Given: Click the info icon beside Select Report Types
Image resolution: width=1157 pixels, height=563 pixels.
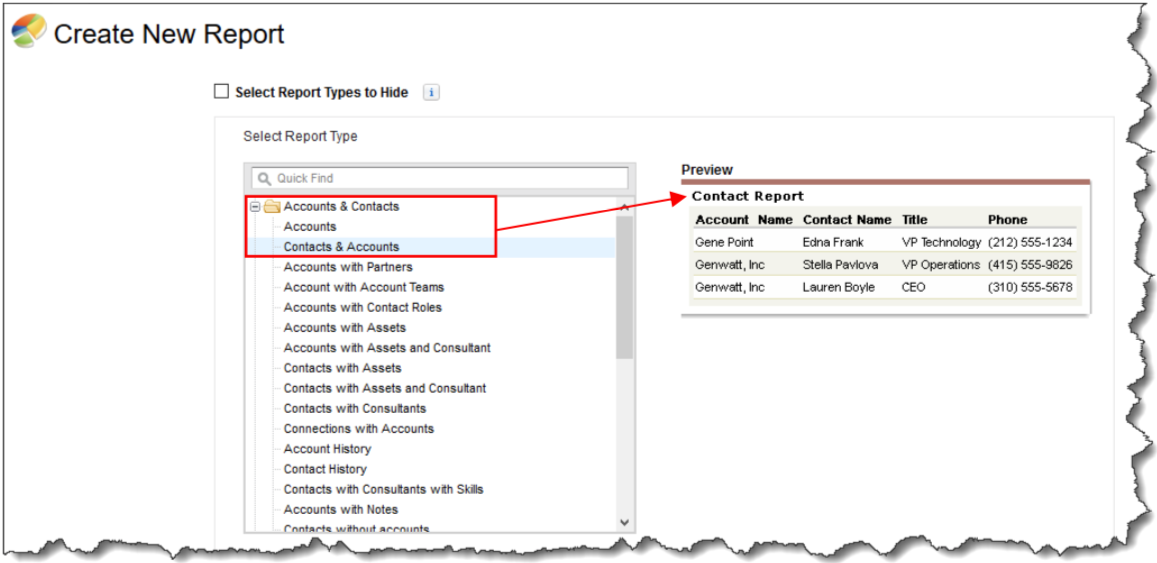Looking at the screenshot, I should coord(431,92).
